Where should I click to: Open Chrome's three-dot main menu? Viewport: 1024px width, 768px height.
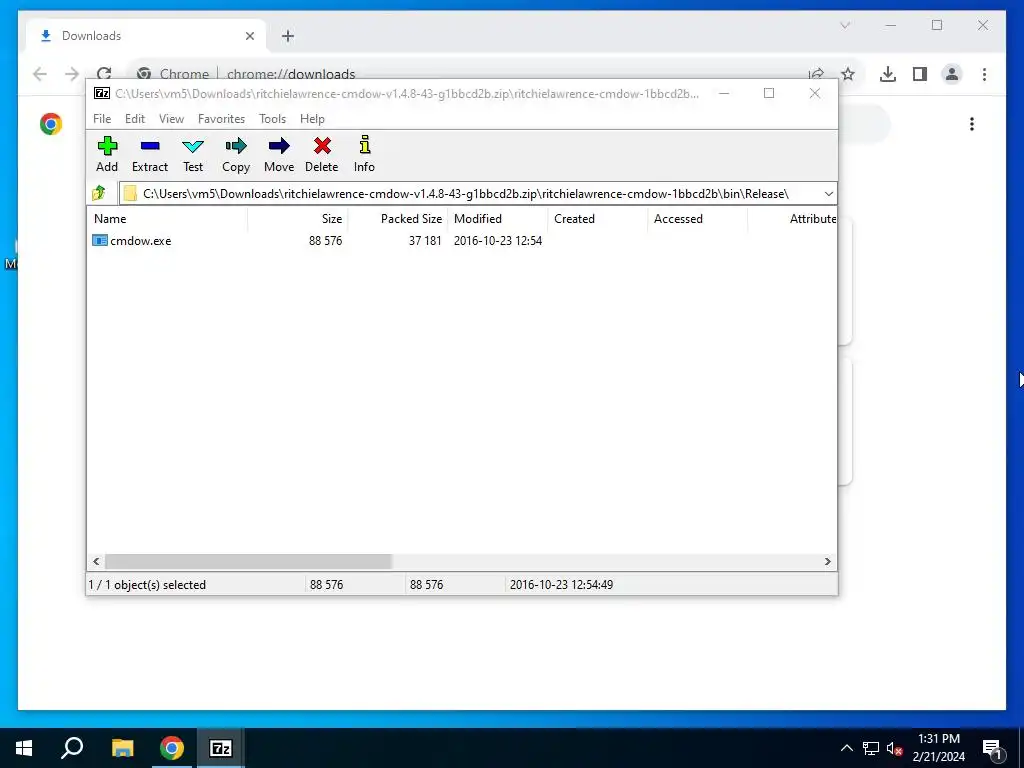984,74
